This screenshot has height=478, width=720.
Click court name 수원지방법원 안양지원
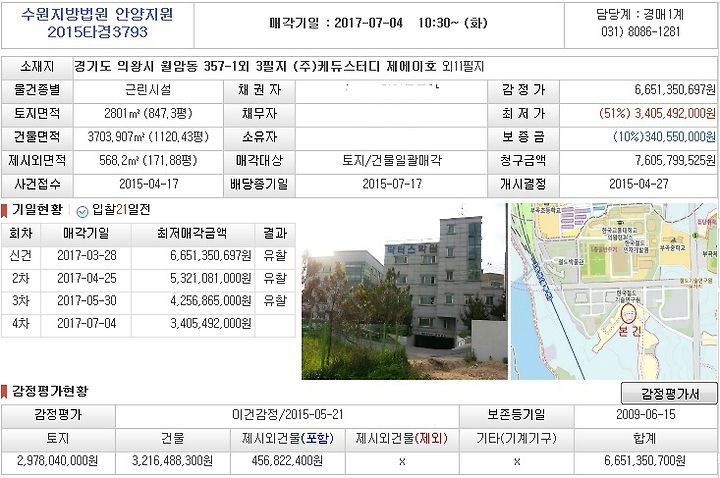97,15
